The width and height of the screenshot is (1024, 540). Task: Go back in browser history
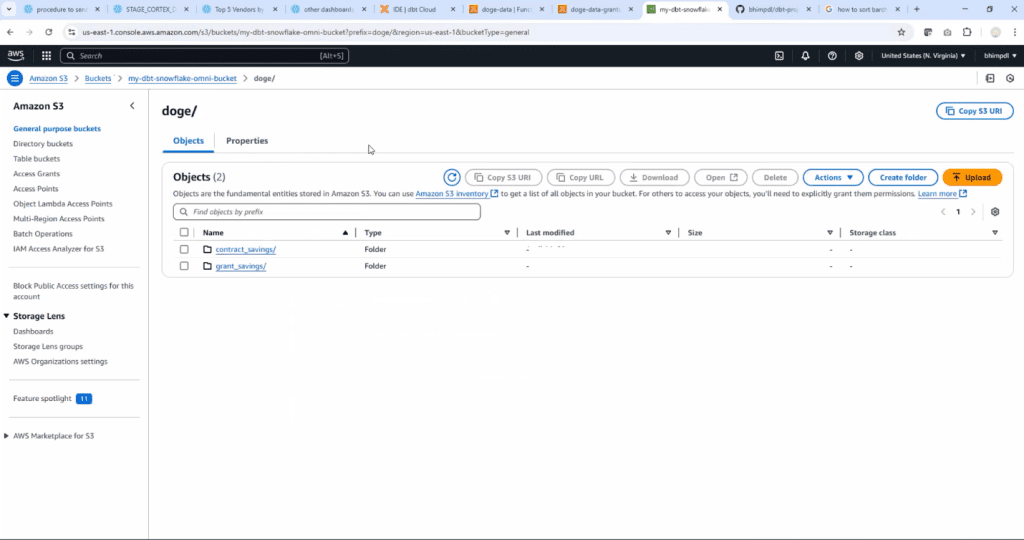tap(10, 32)
